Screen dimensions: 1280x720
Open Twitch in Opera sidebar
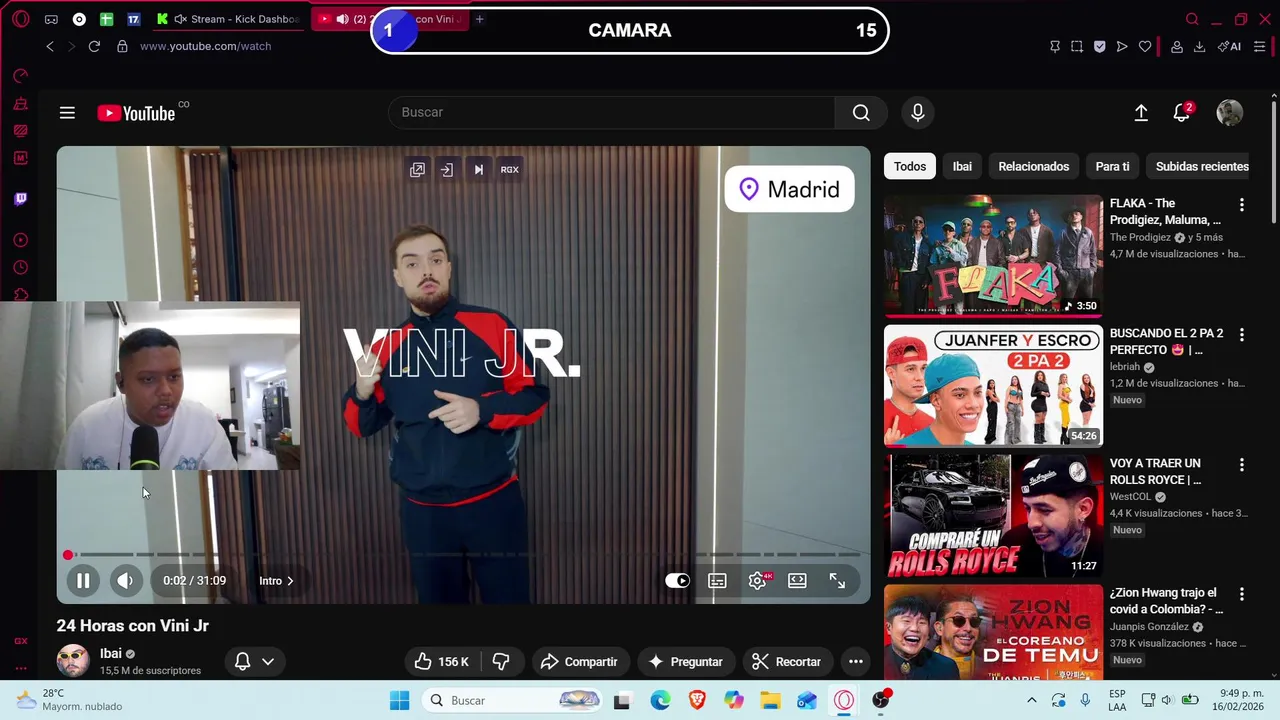[x=20, y=199]
